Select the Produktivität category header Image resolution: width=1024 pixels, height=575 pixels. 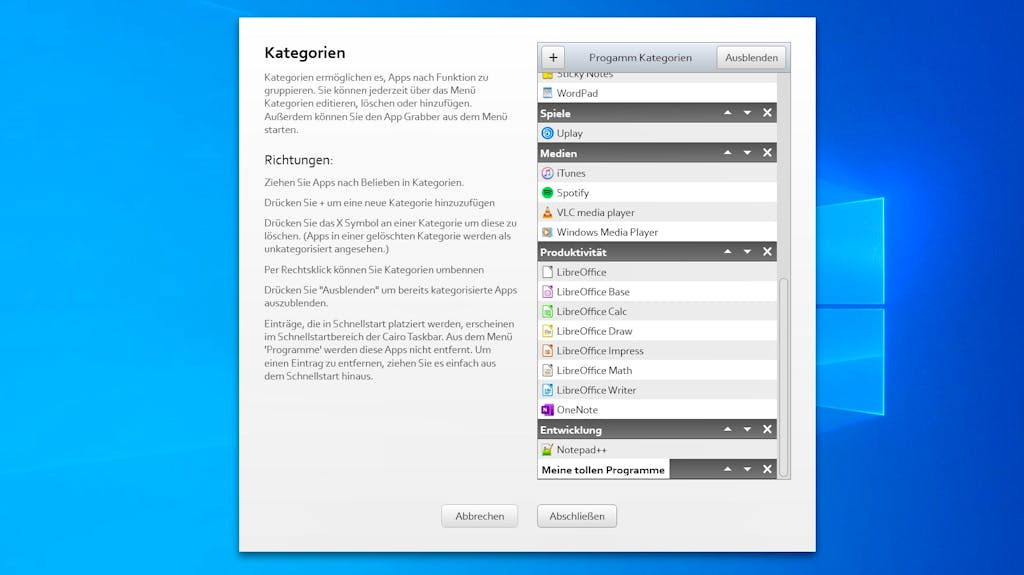tap(657, 252)
